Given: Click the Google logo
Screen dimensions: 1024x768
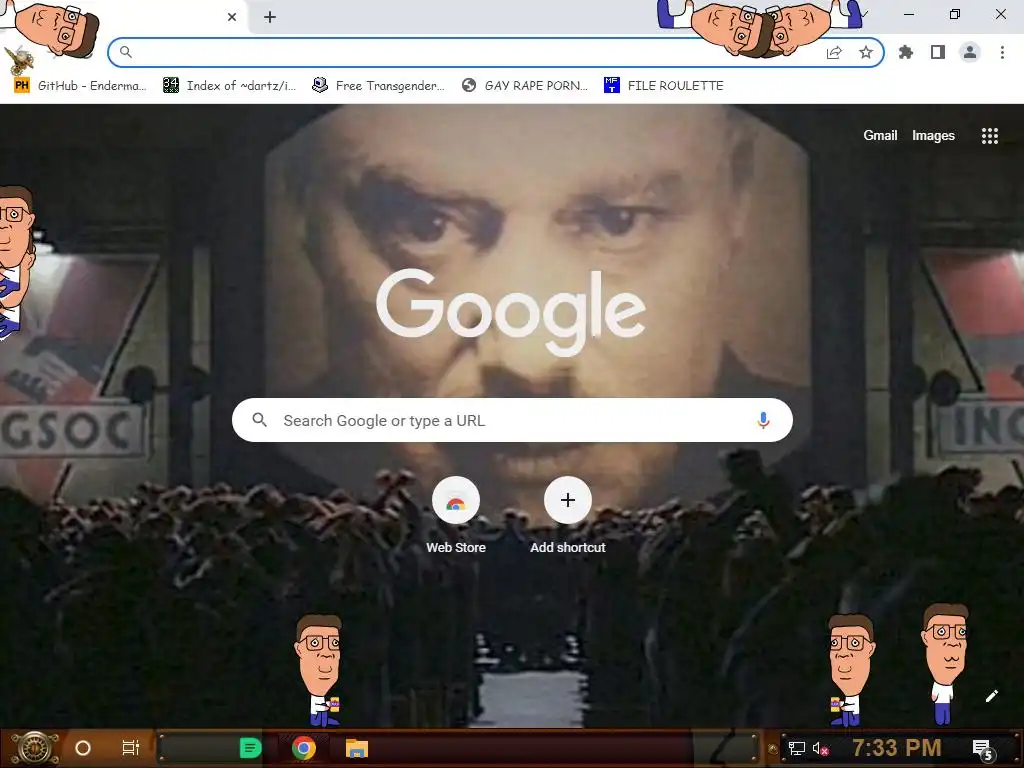Looking at the screenshot, I should click(511, 312).
